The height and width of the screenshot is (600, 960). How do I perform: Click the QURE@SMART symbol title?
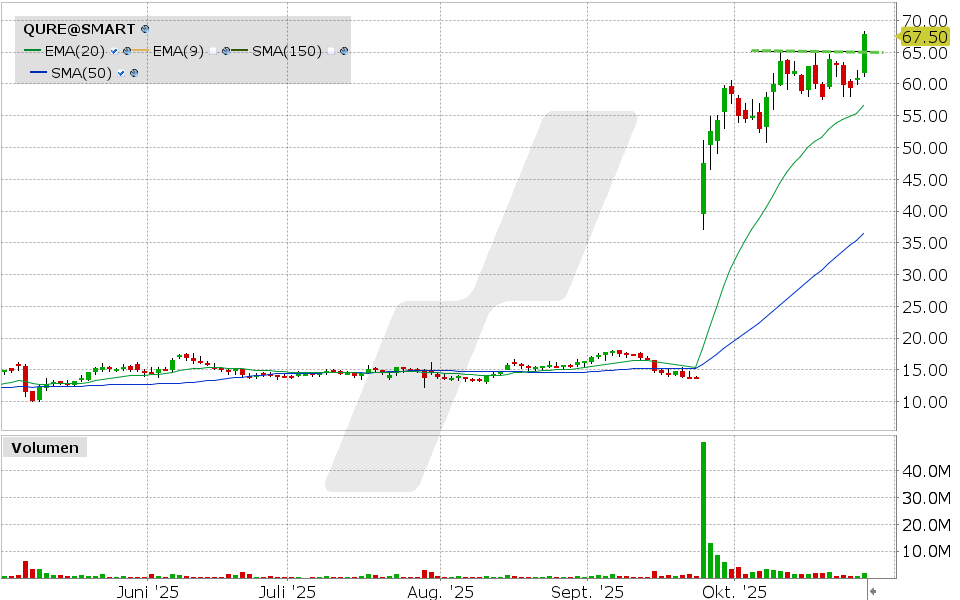tap(79, 30)
